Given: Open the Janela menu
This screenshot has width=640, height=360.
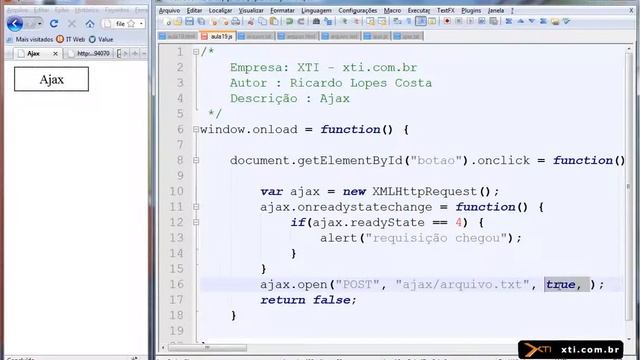Looking at the screenshot, I should [496, 10].
